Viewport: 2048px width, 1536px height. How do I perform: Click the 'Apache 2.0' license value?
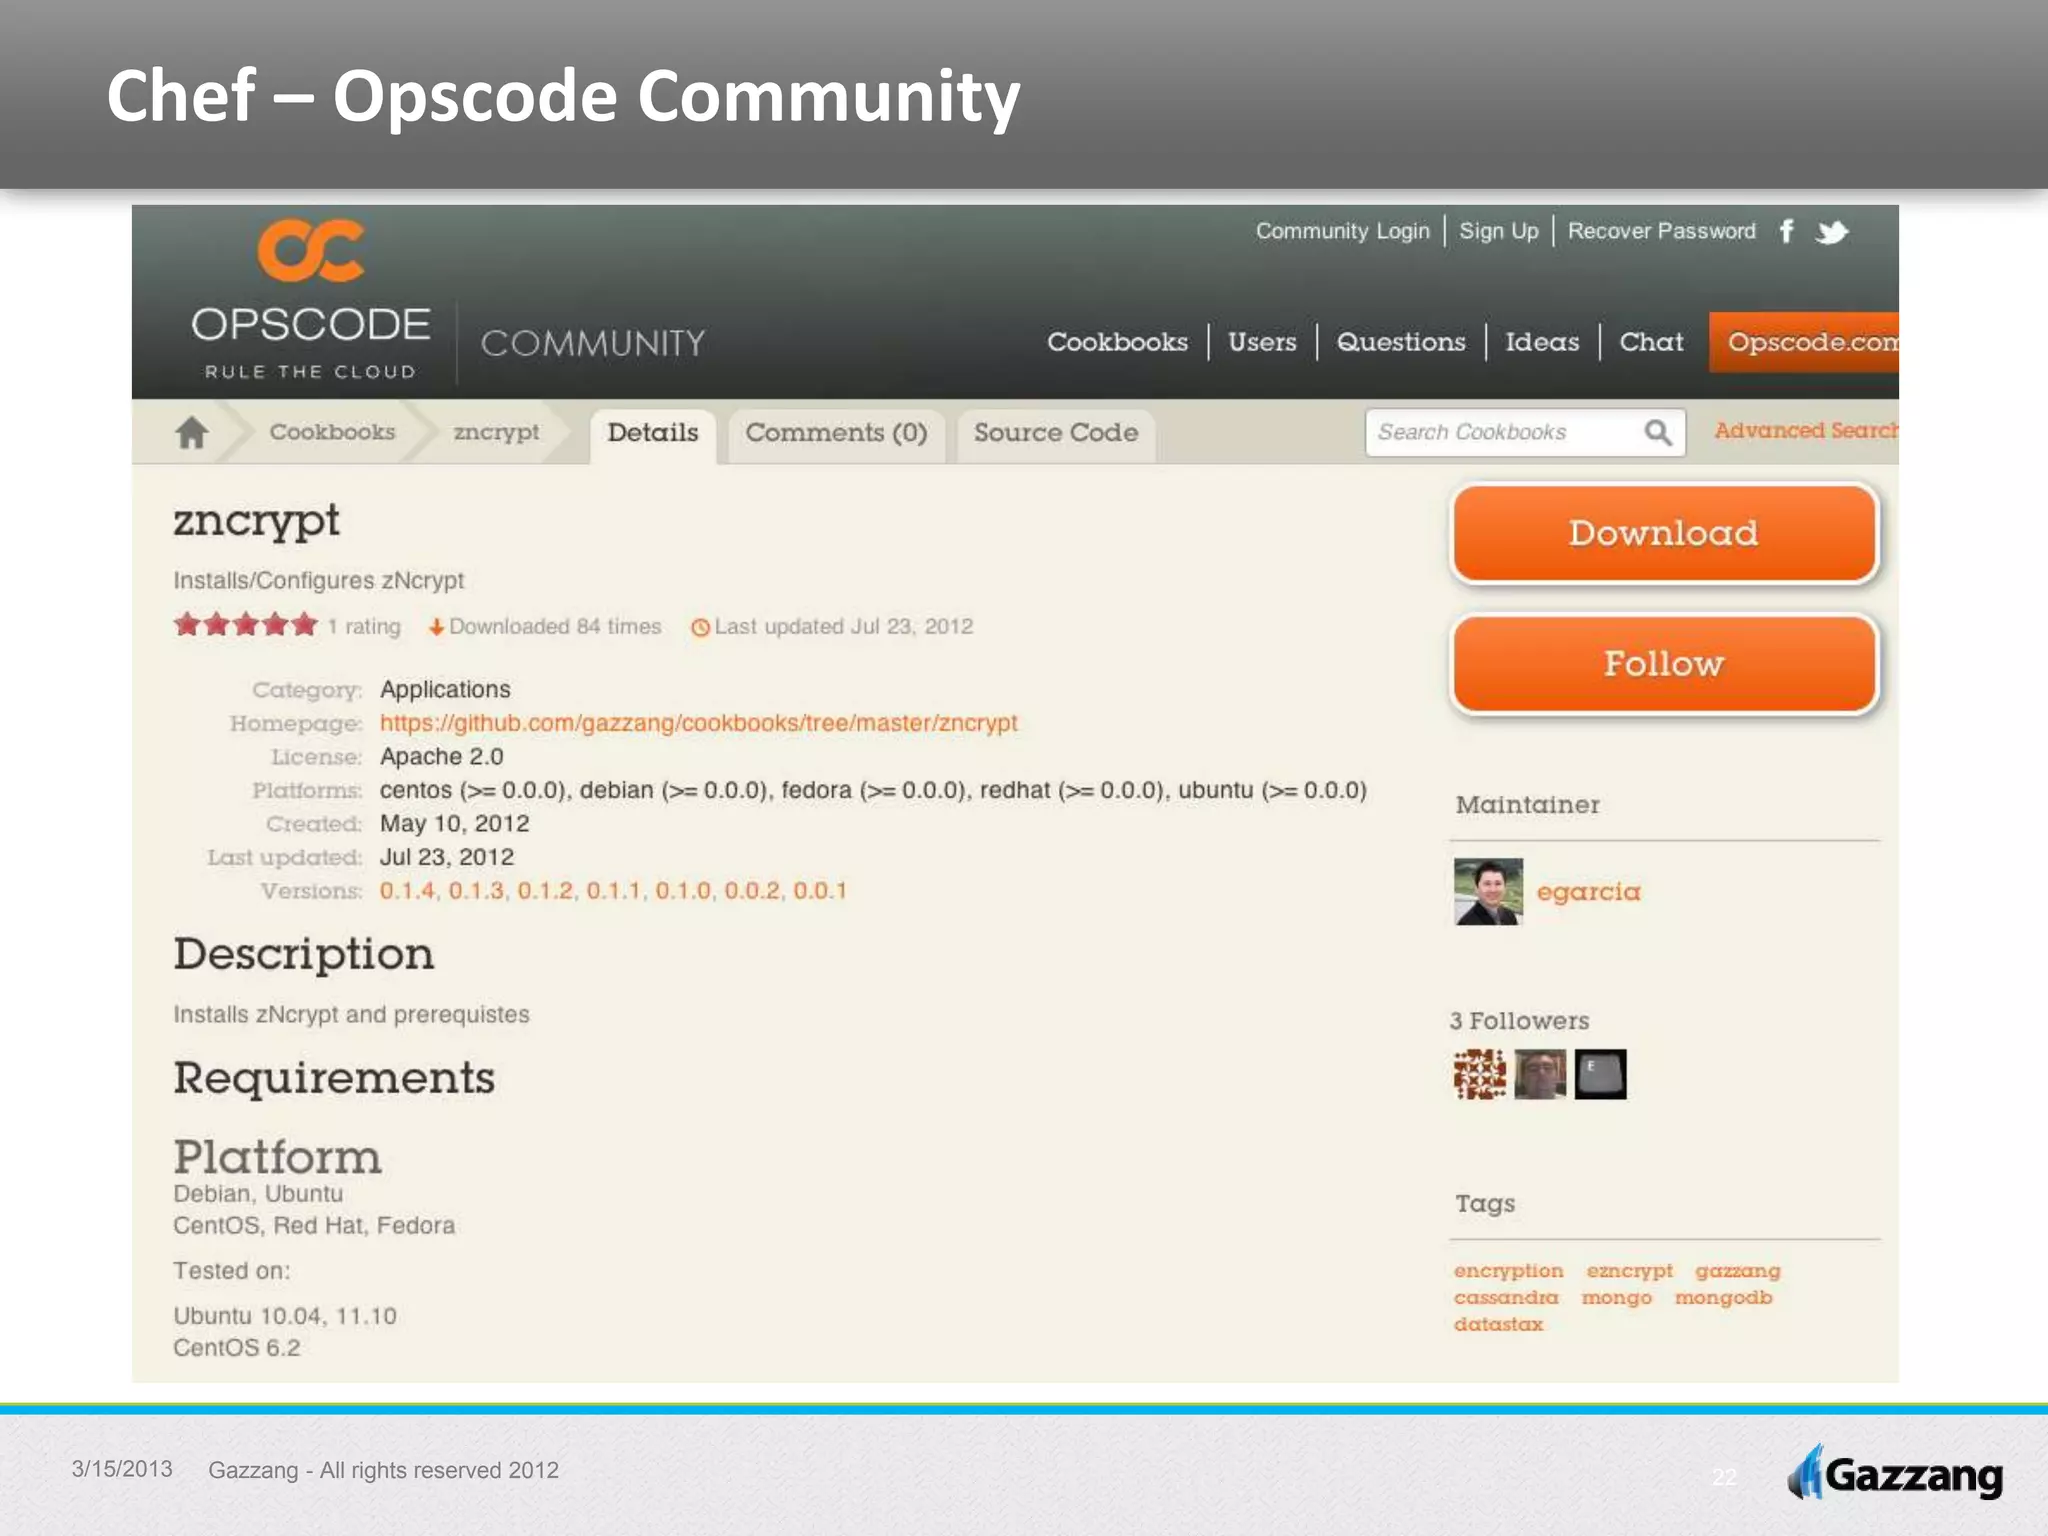[x=441, y=757]
